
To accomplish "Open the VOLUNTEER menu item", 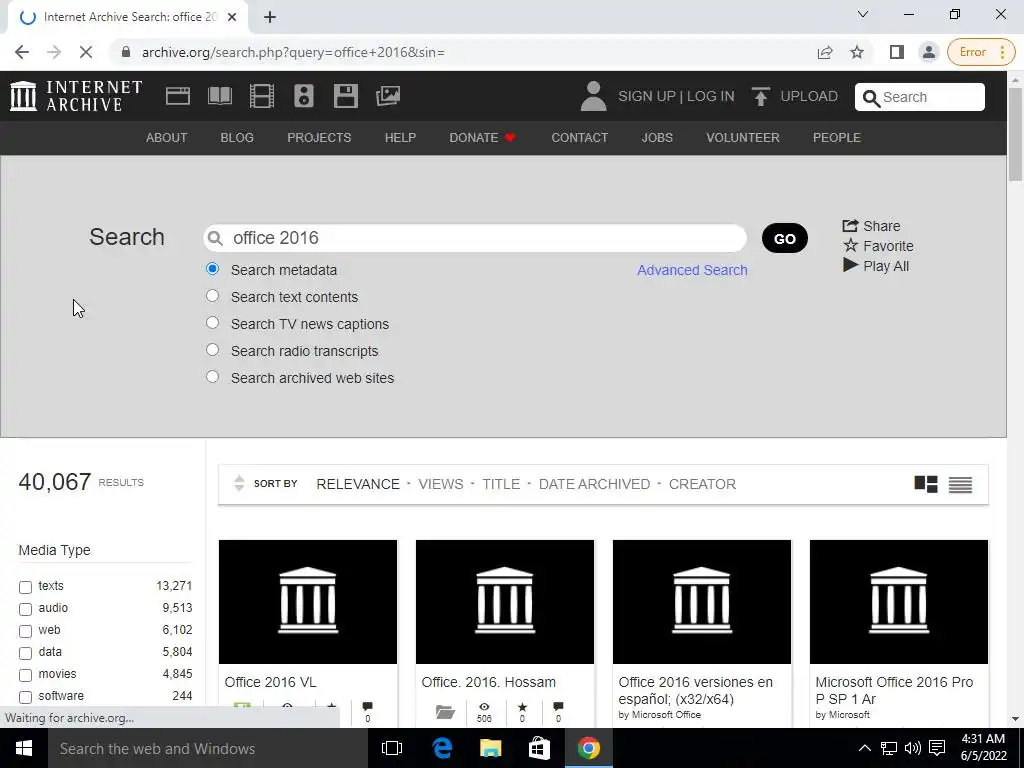I will point(743,138).
